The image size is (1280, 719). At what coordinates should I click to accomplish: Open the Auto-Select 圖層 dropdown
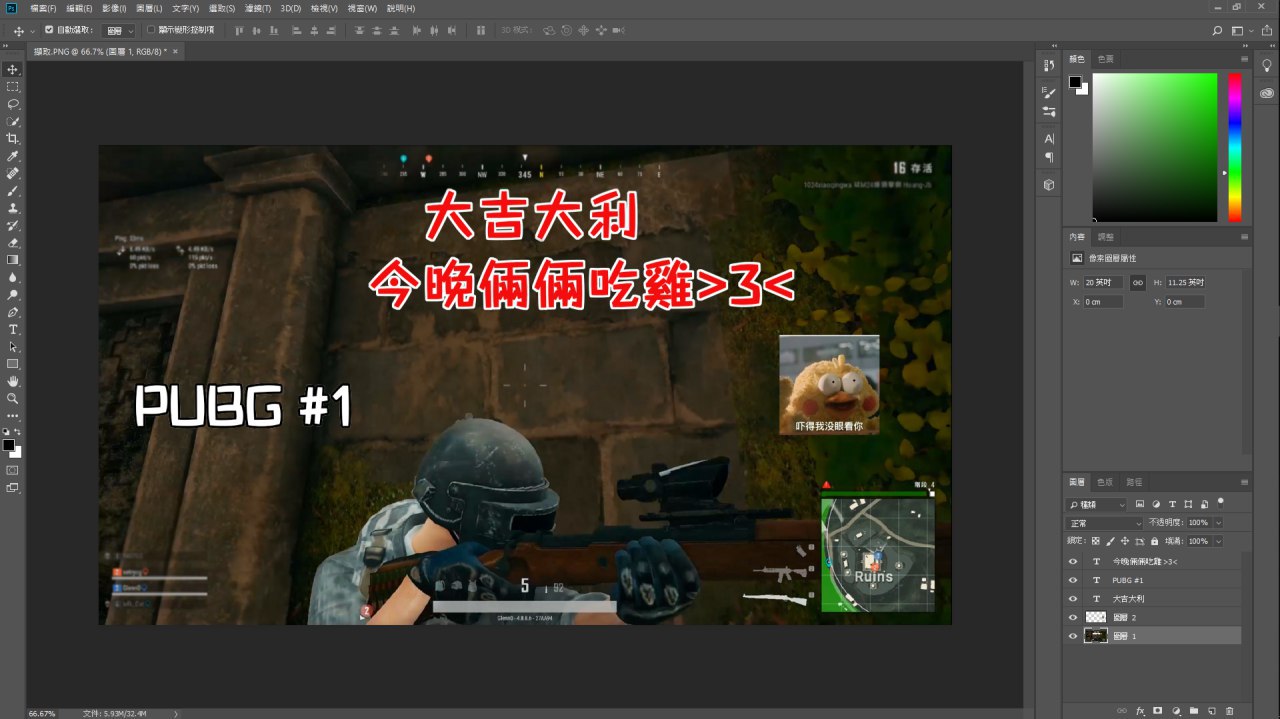click(x=118, y=31)
